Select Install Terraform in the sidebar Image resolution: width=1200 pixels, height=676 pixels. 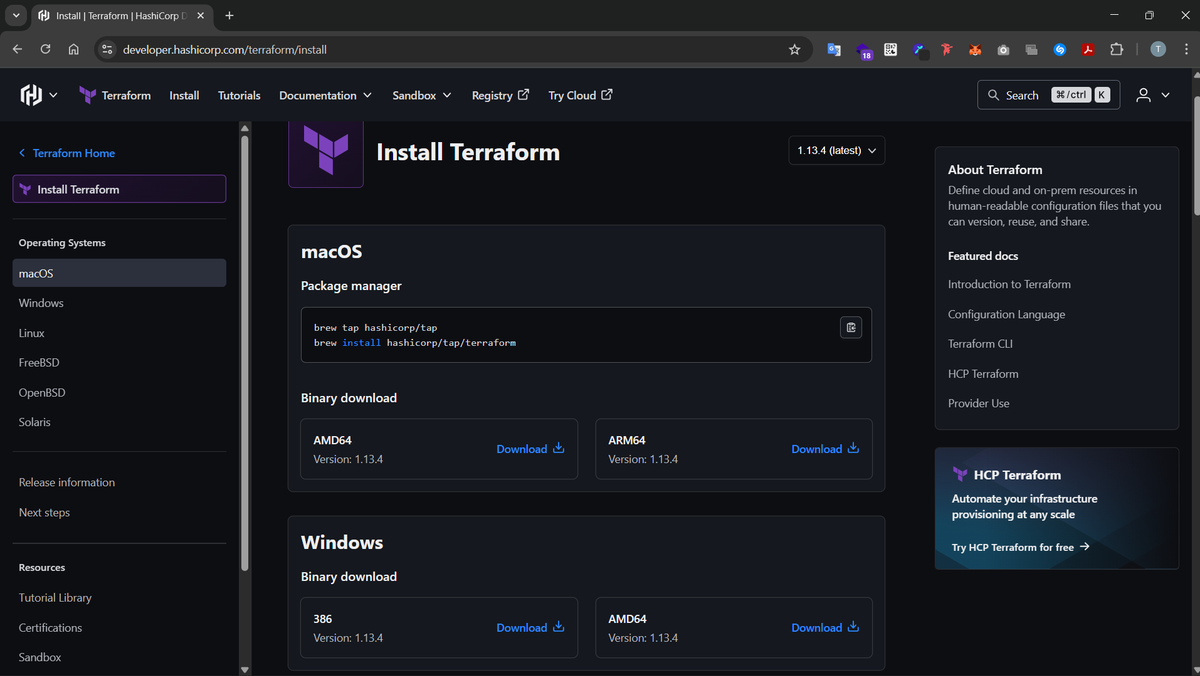click(119, 189)
